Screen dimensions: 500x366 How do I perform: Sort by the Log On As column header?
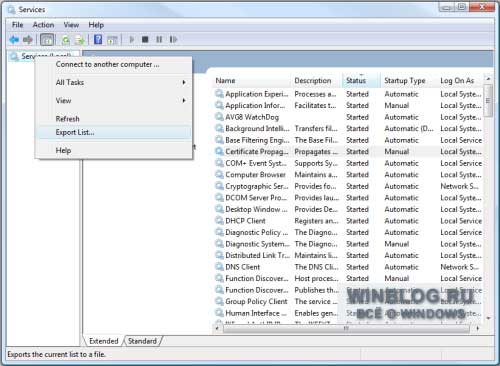point(460,80)
